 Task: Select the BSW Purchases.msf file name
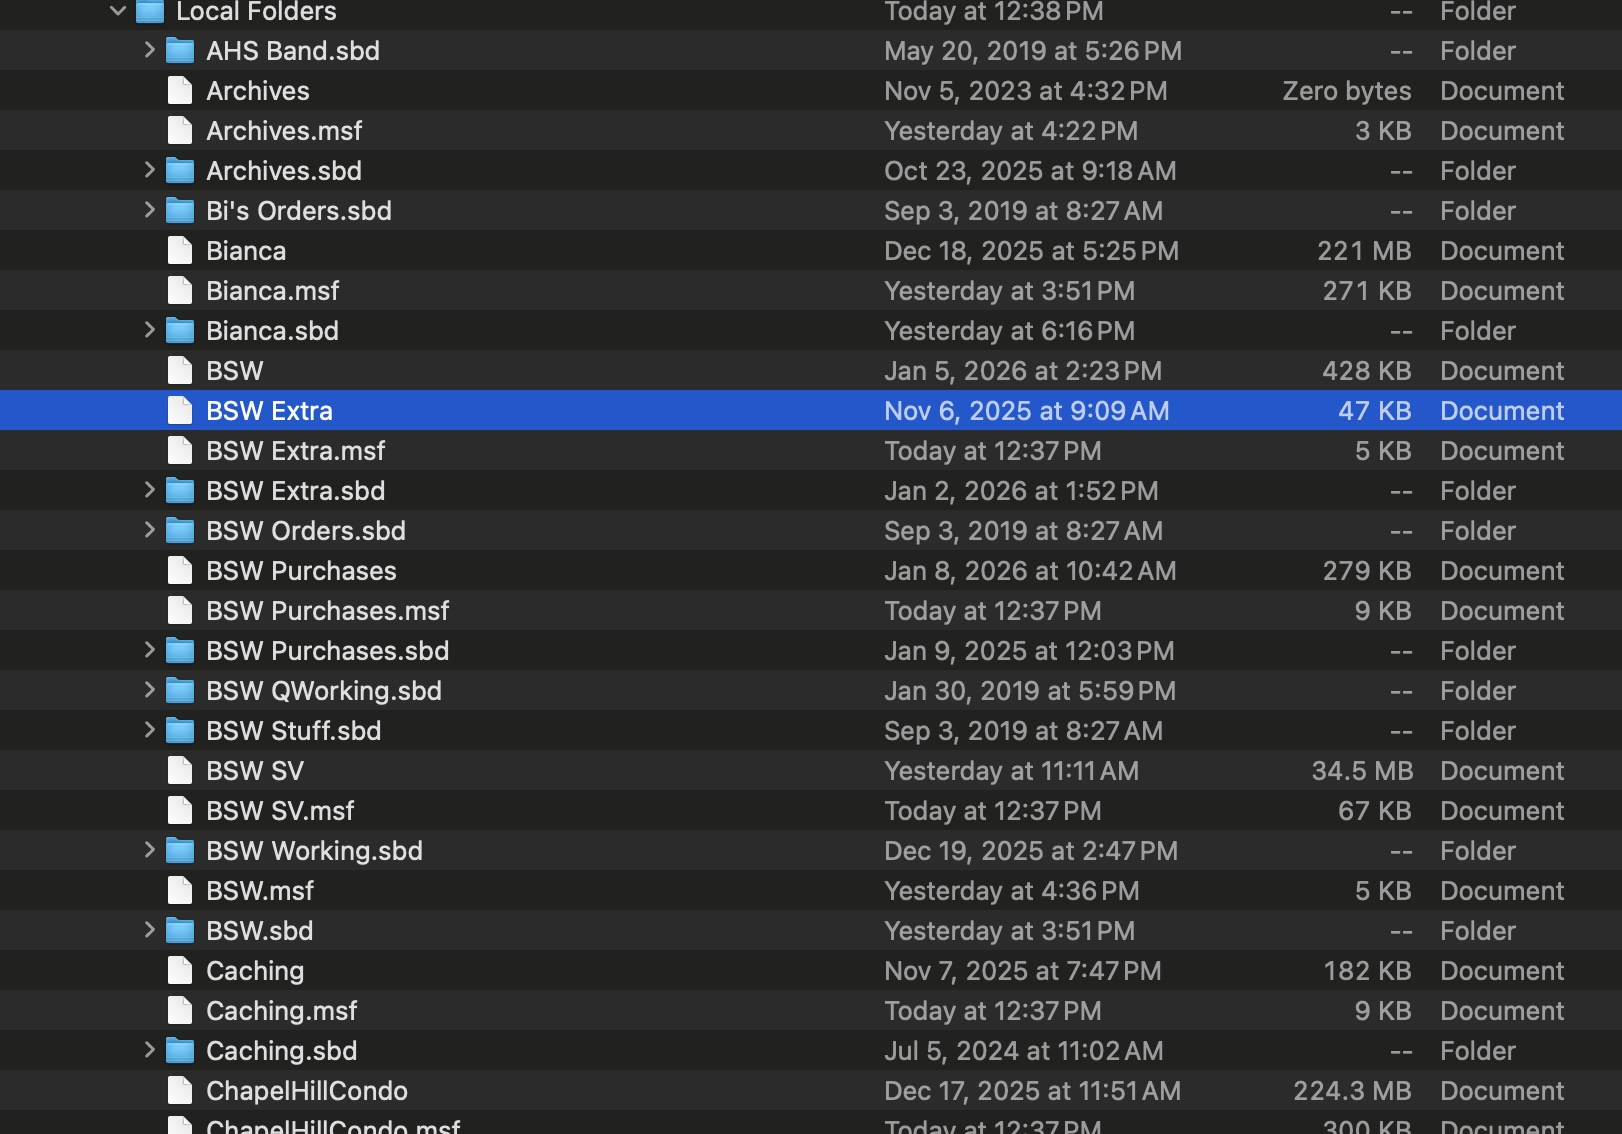coord(327,611)
